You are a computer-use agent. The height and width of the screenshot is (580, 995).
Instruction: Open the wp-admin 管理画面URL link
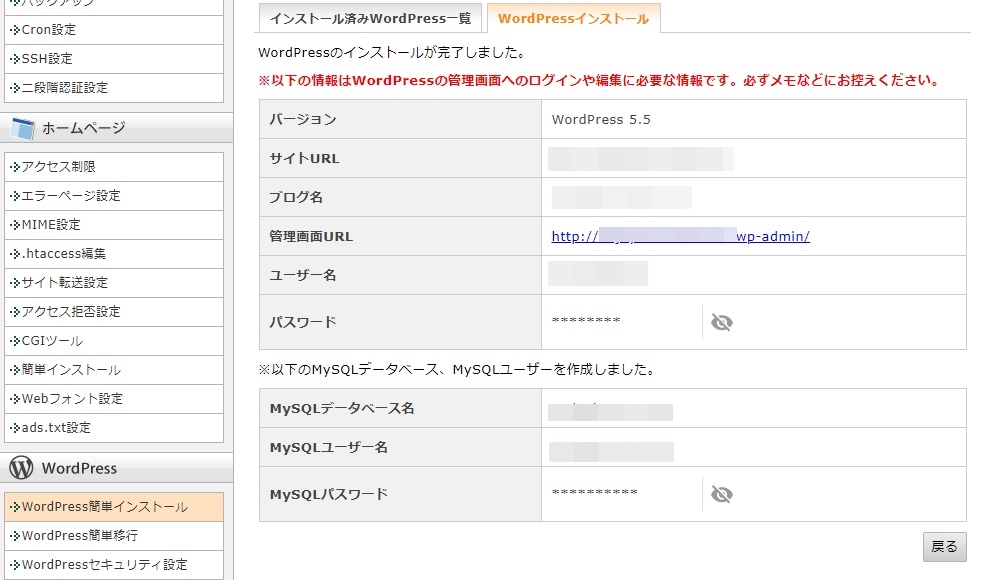(680, 237)
